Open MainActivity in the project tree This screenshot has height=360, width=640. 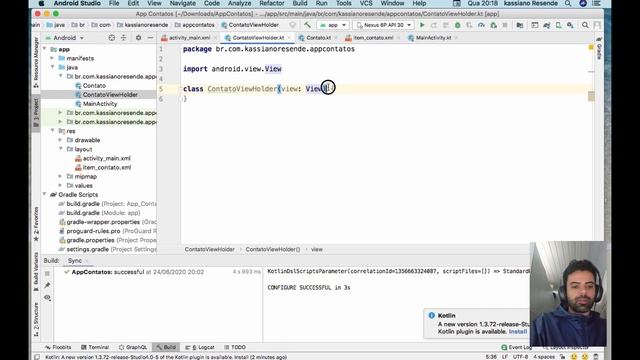click(x=100, y=104)
